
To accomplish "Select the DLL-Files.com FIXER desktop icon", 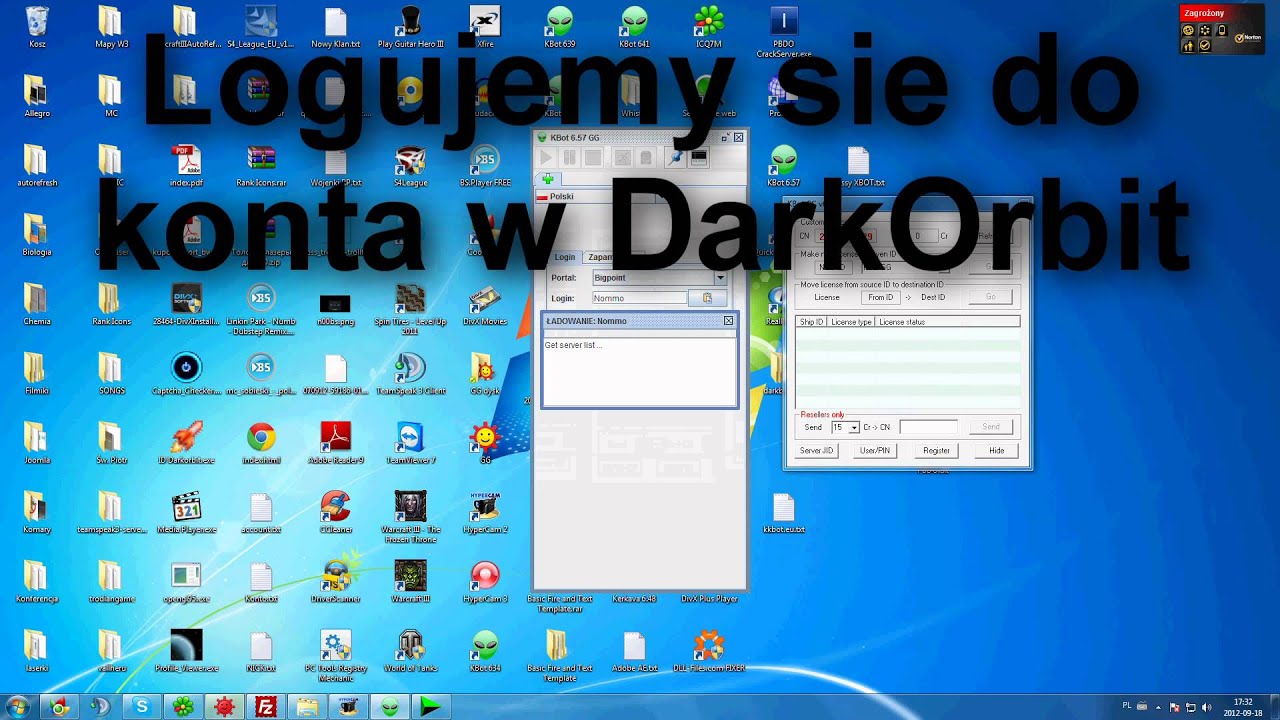I will pyautogui.click(x=709, y=650).
